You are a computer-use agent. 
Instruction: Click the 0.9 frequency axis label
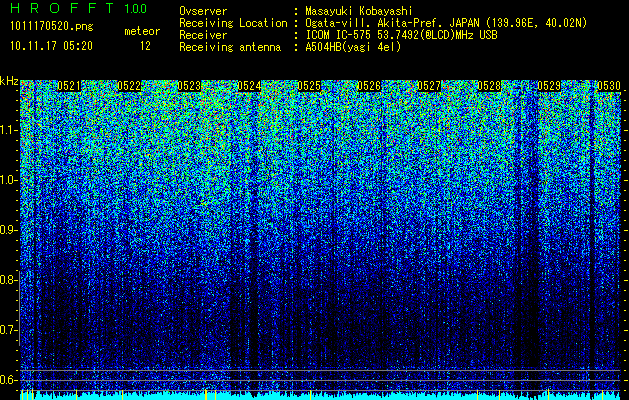pyautogui.click(x=8, y=230)
